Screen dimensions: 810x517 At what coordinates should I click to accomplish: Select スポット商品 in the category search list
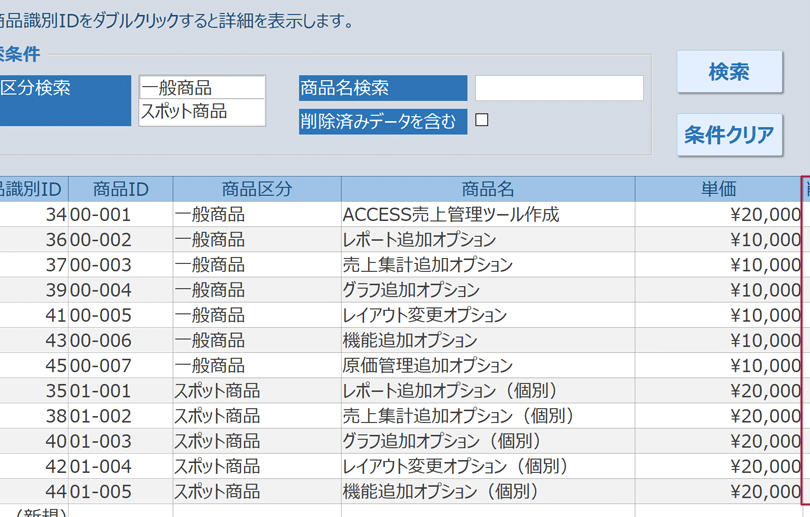[202, 112]
